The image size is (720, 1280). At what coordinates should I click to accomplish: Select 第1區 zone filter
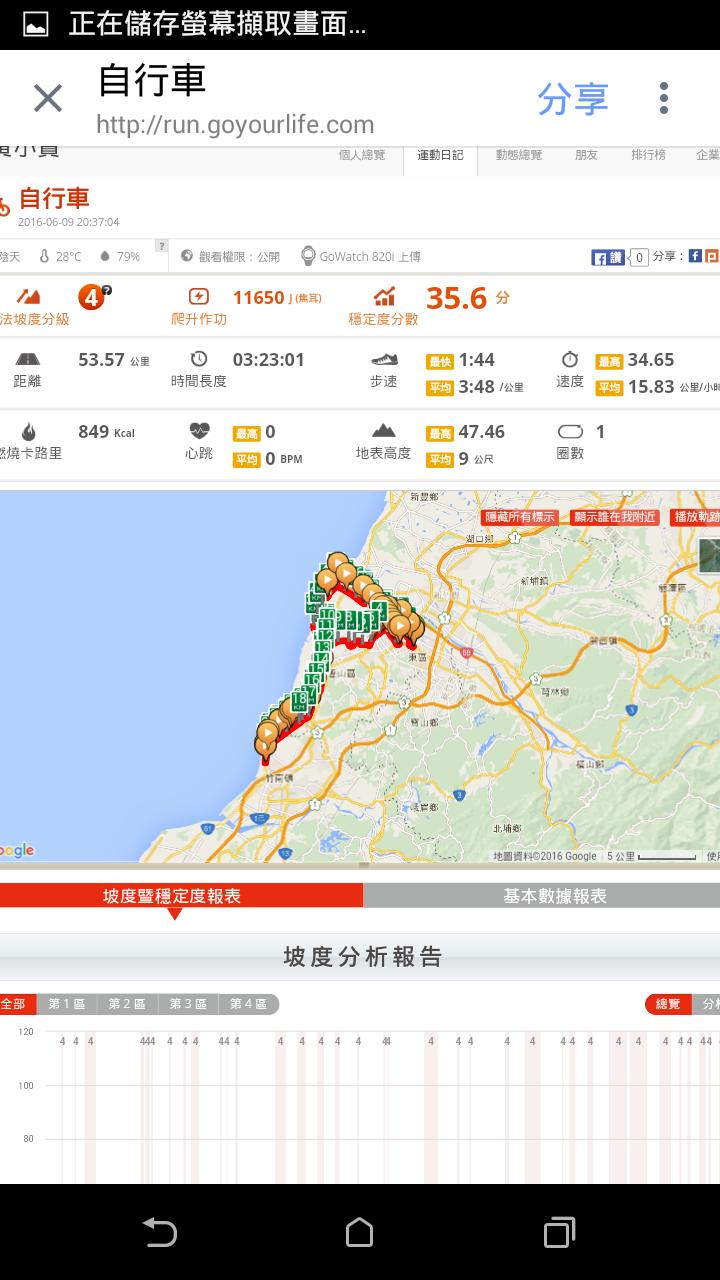(x=67, y=1004)
